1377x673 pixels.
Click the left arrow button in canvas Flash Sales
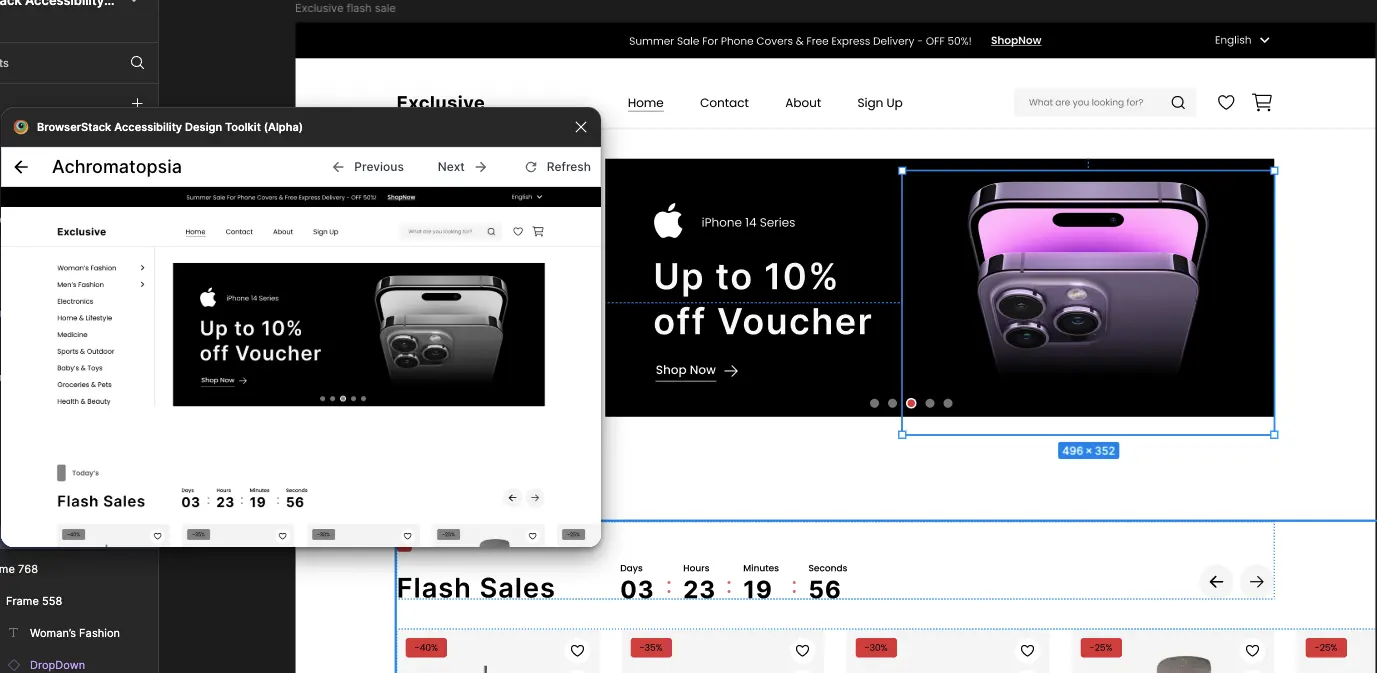1216,581
